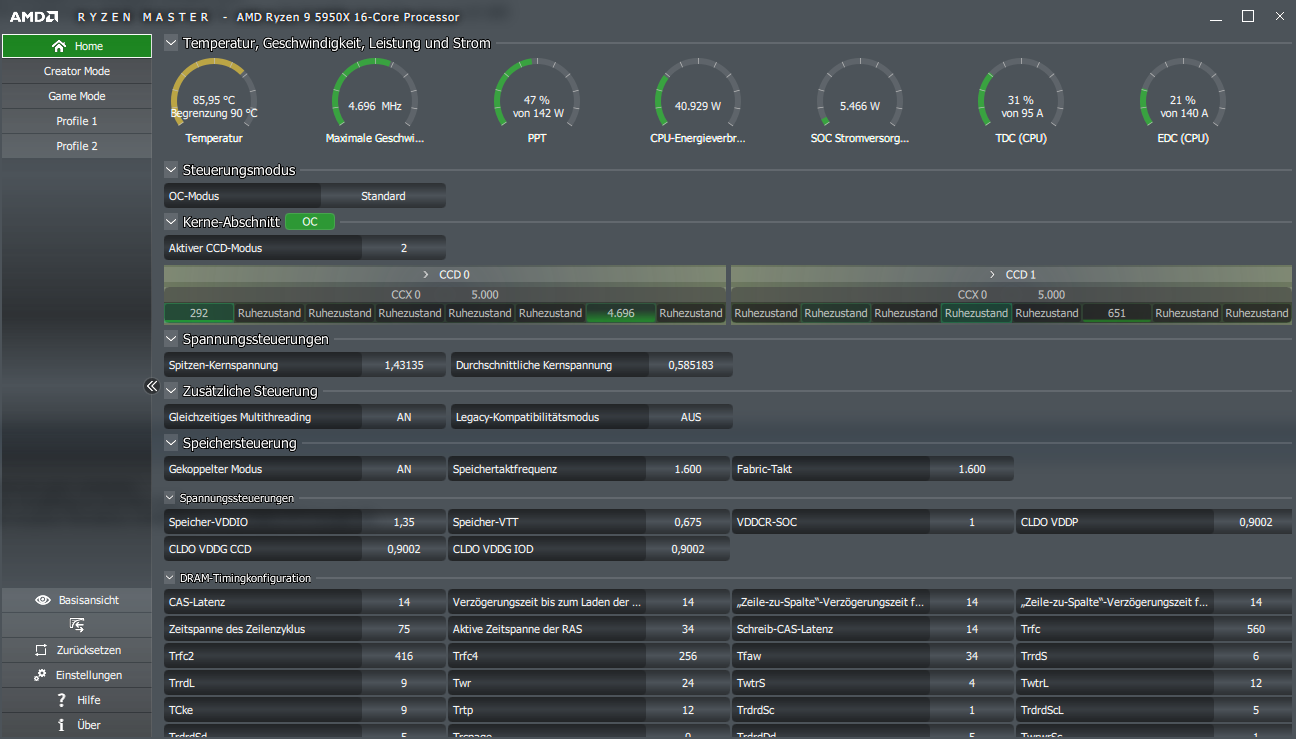
Task: Click CAS-Latenz value 14
Action: tap(404, 602)
